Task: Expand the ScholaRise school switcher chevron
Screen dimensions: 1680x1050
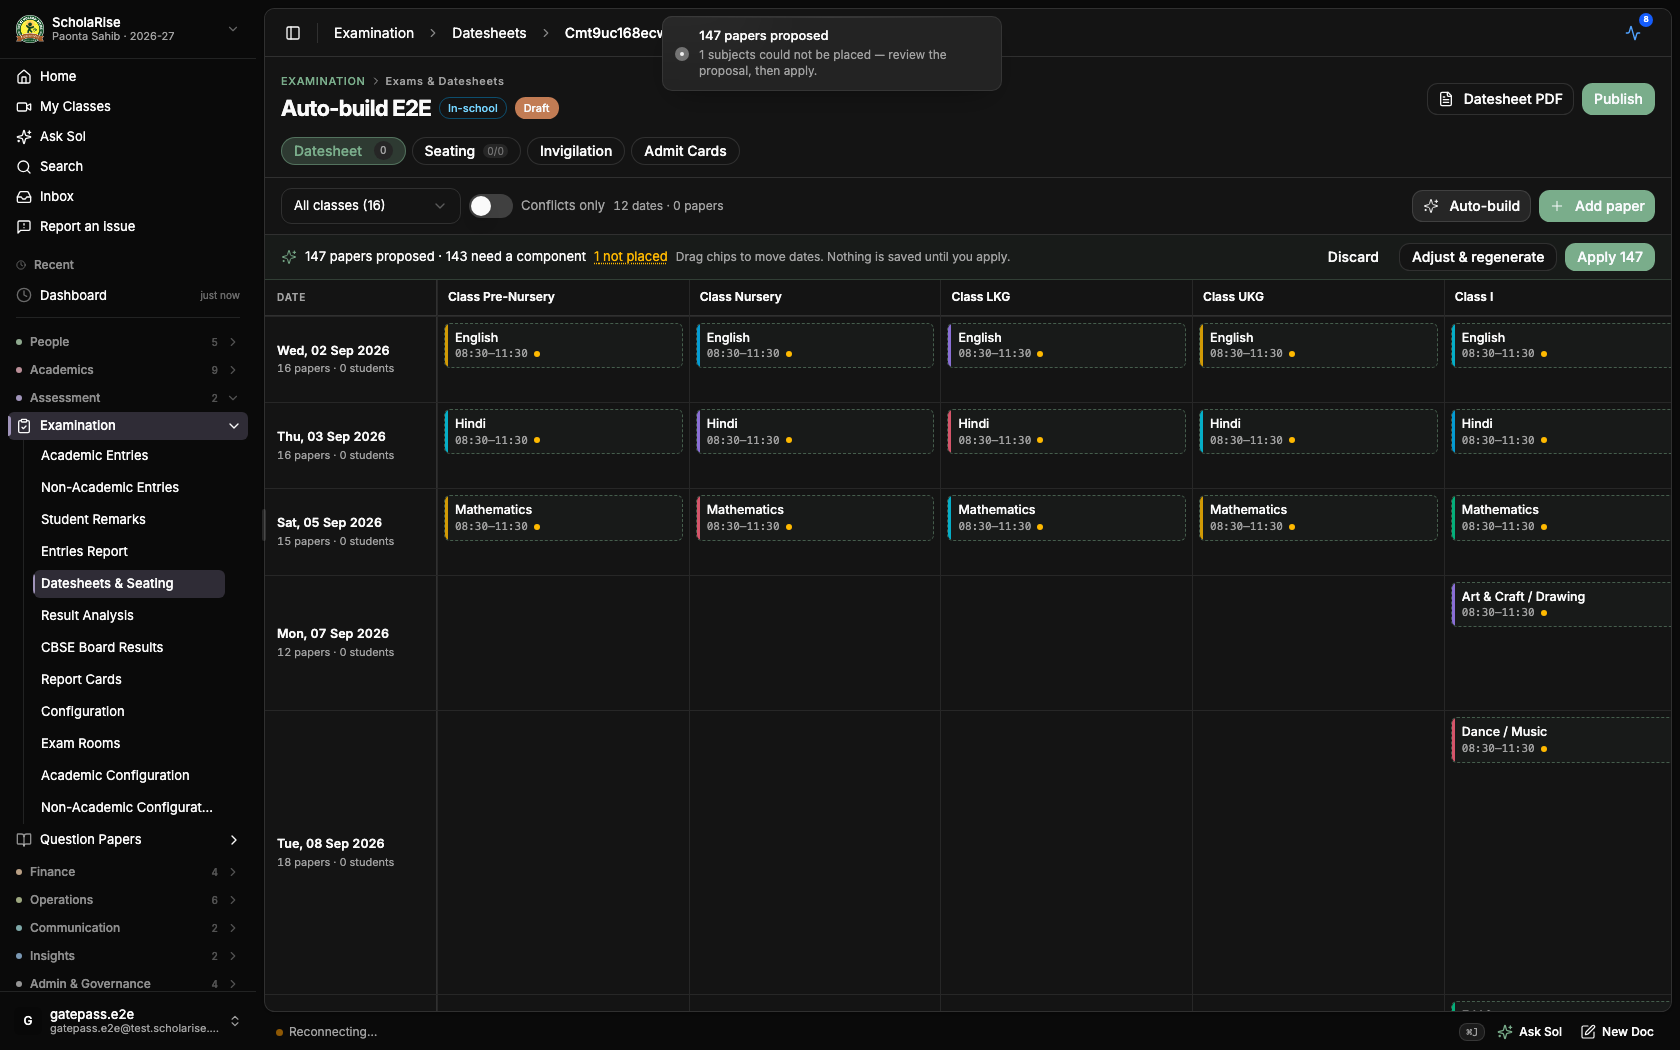Action: point(233,28)
